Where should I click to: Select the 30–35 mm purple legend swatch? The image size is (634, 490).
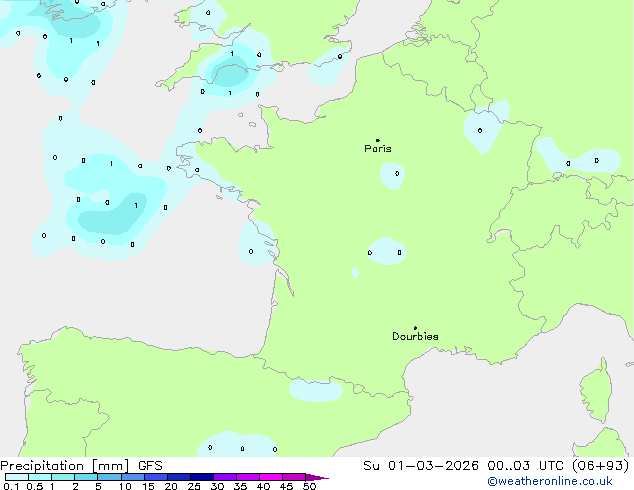coord(225,477)
